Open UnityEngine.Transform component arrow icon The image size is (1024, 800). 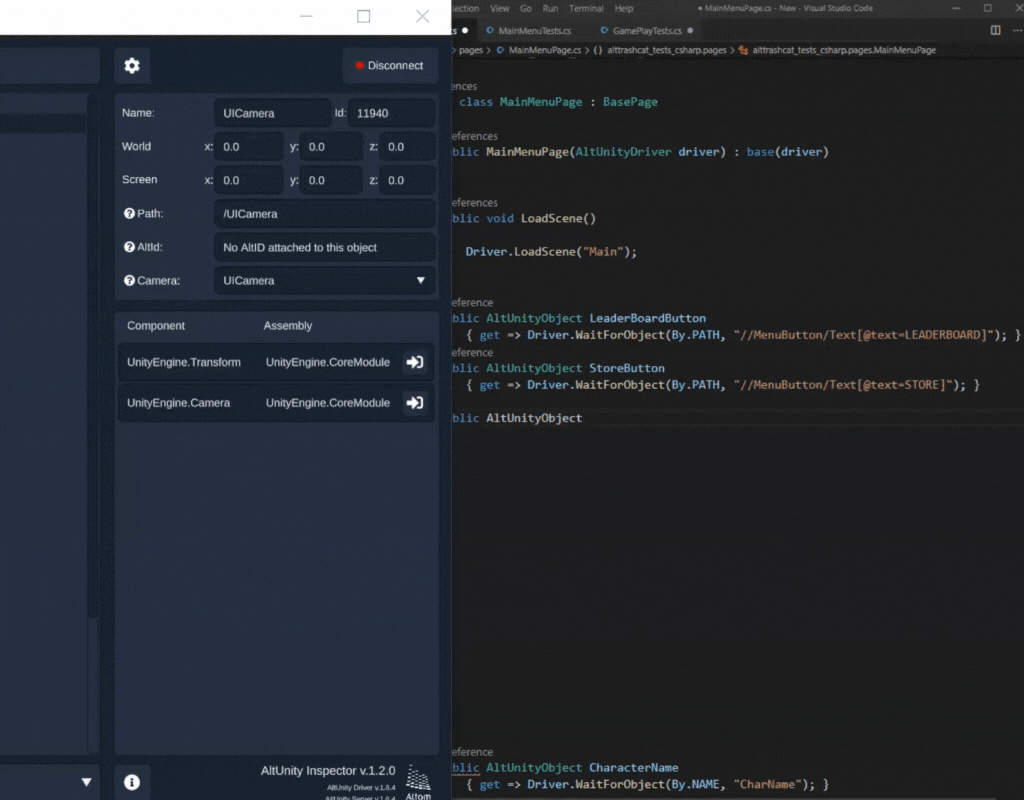[415, 362]
